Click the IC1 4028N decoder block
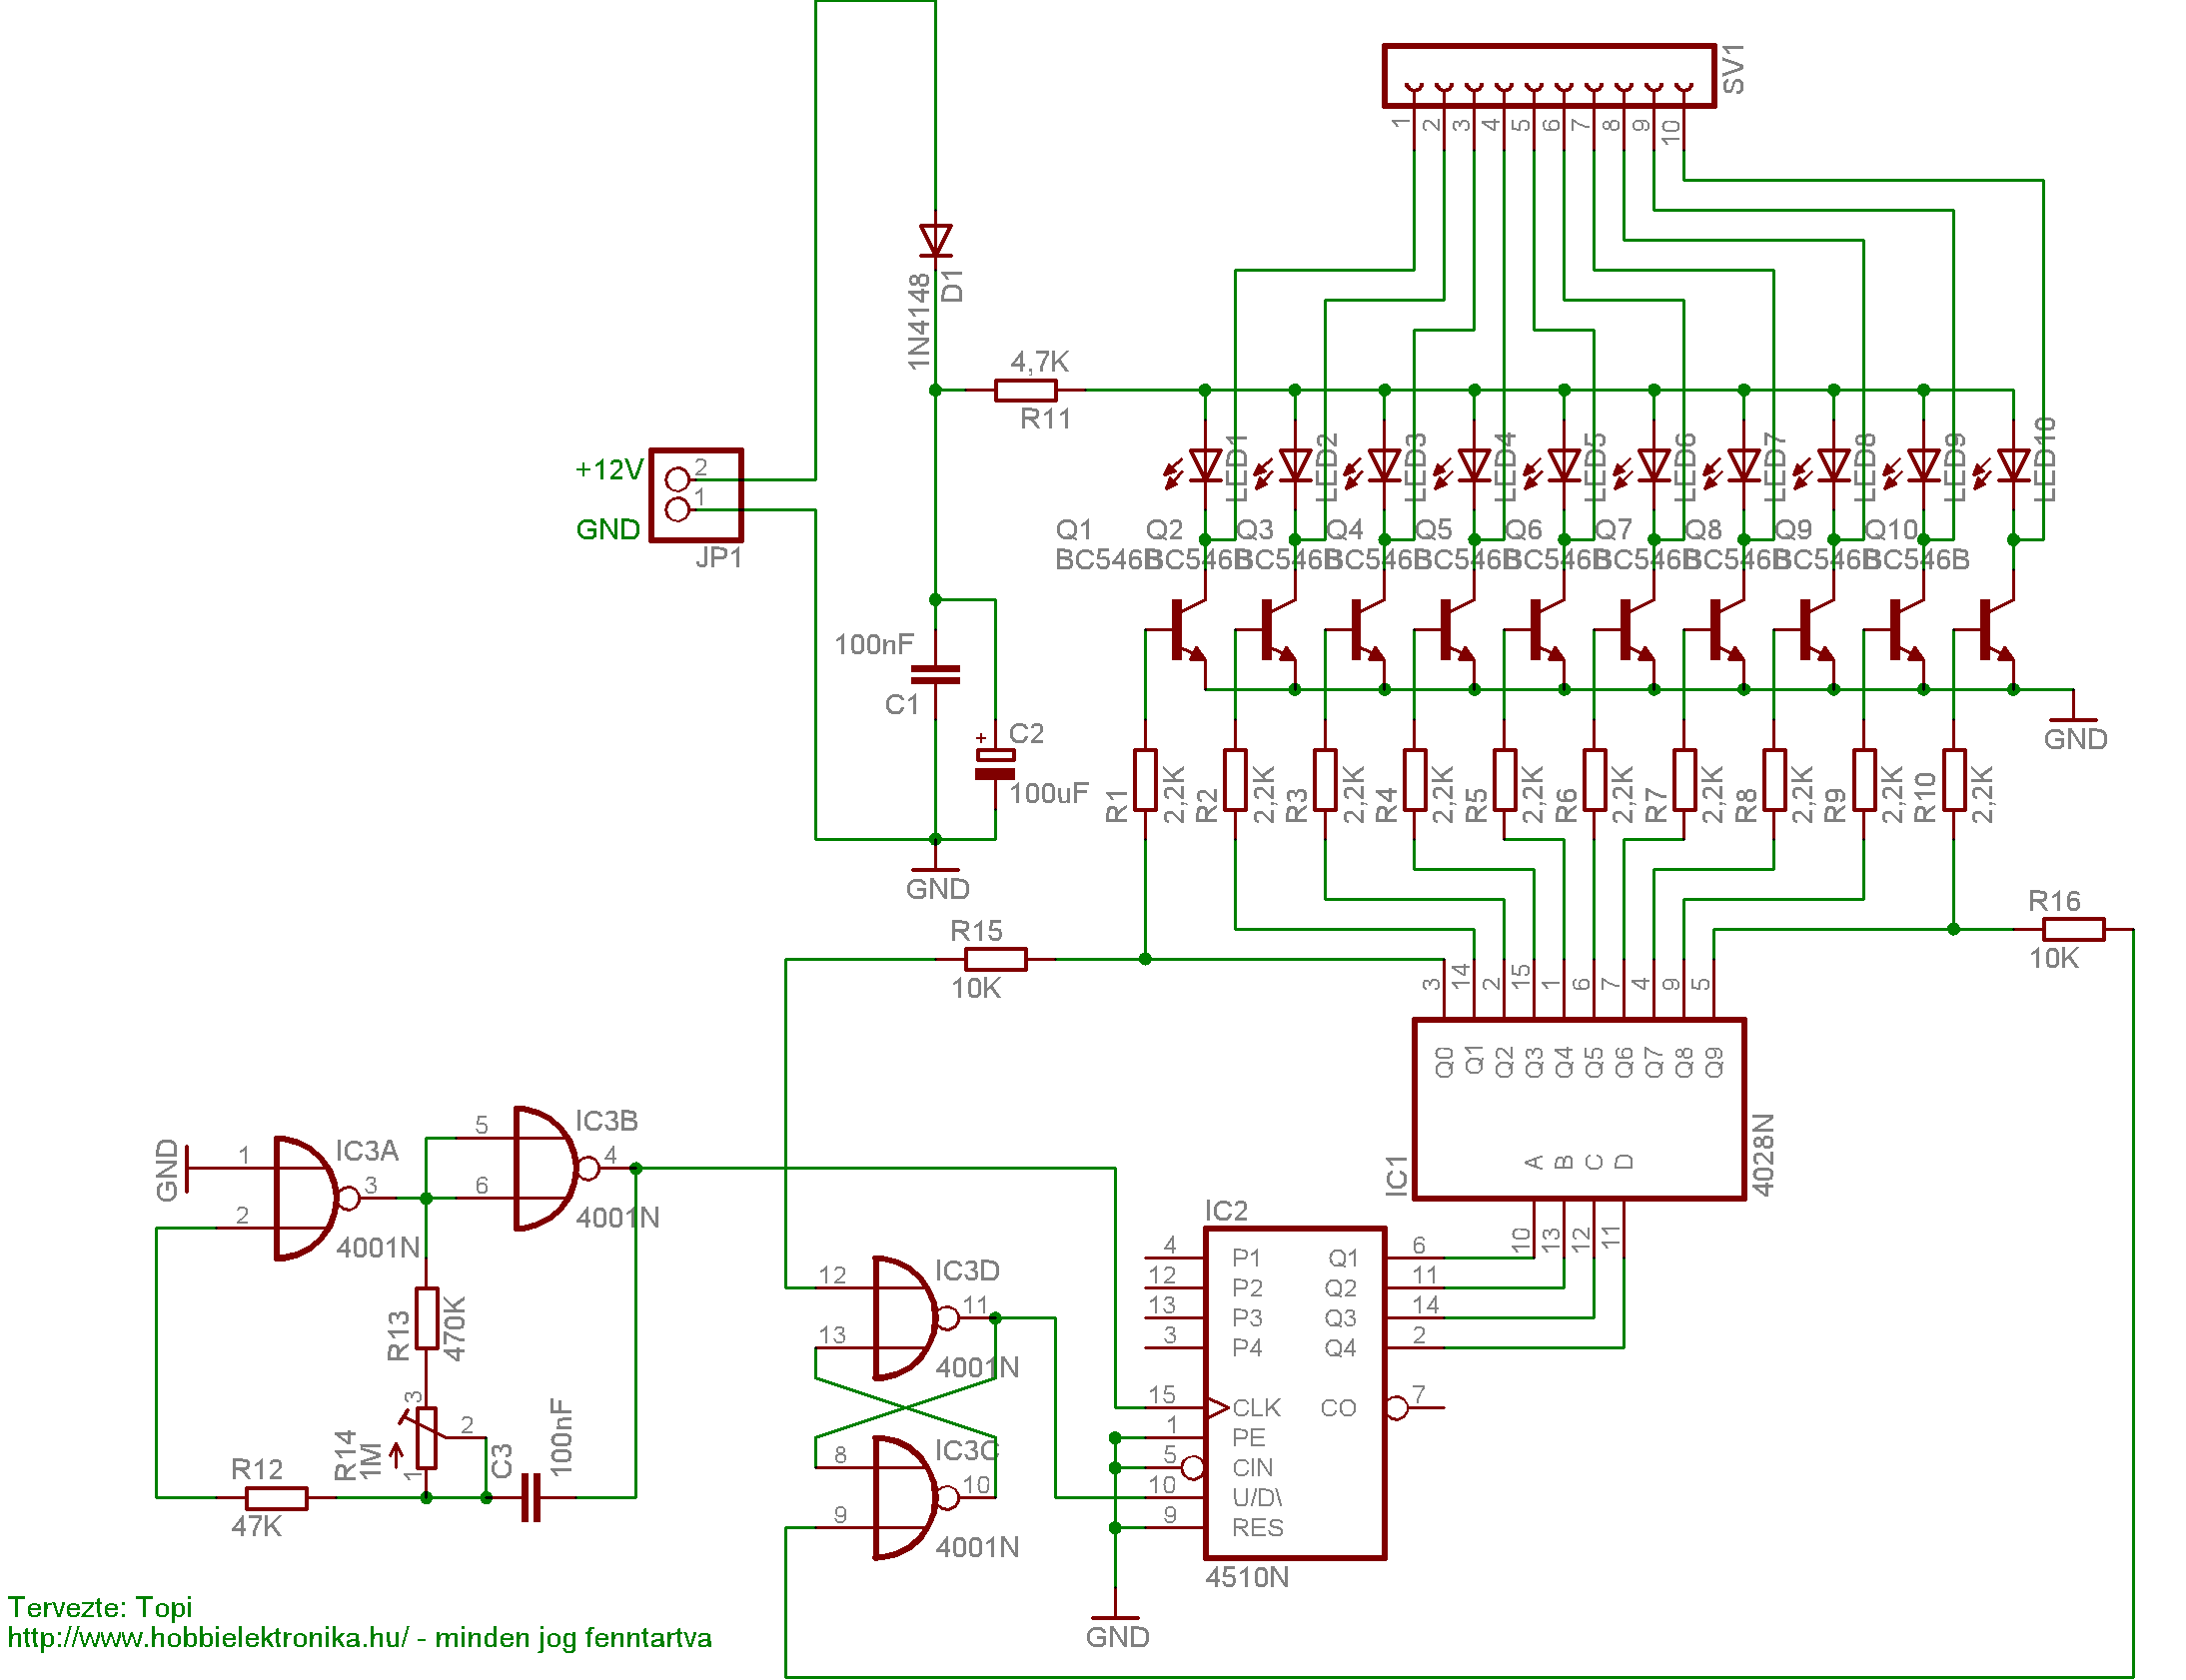The width and height of the screenshot is (2186, 1680). click(x=1578, y=1108)
